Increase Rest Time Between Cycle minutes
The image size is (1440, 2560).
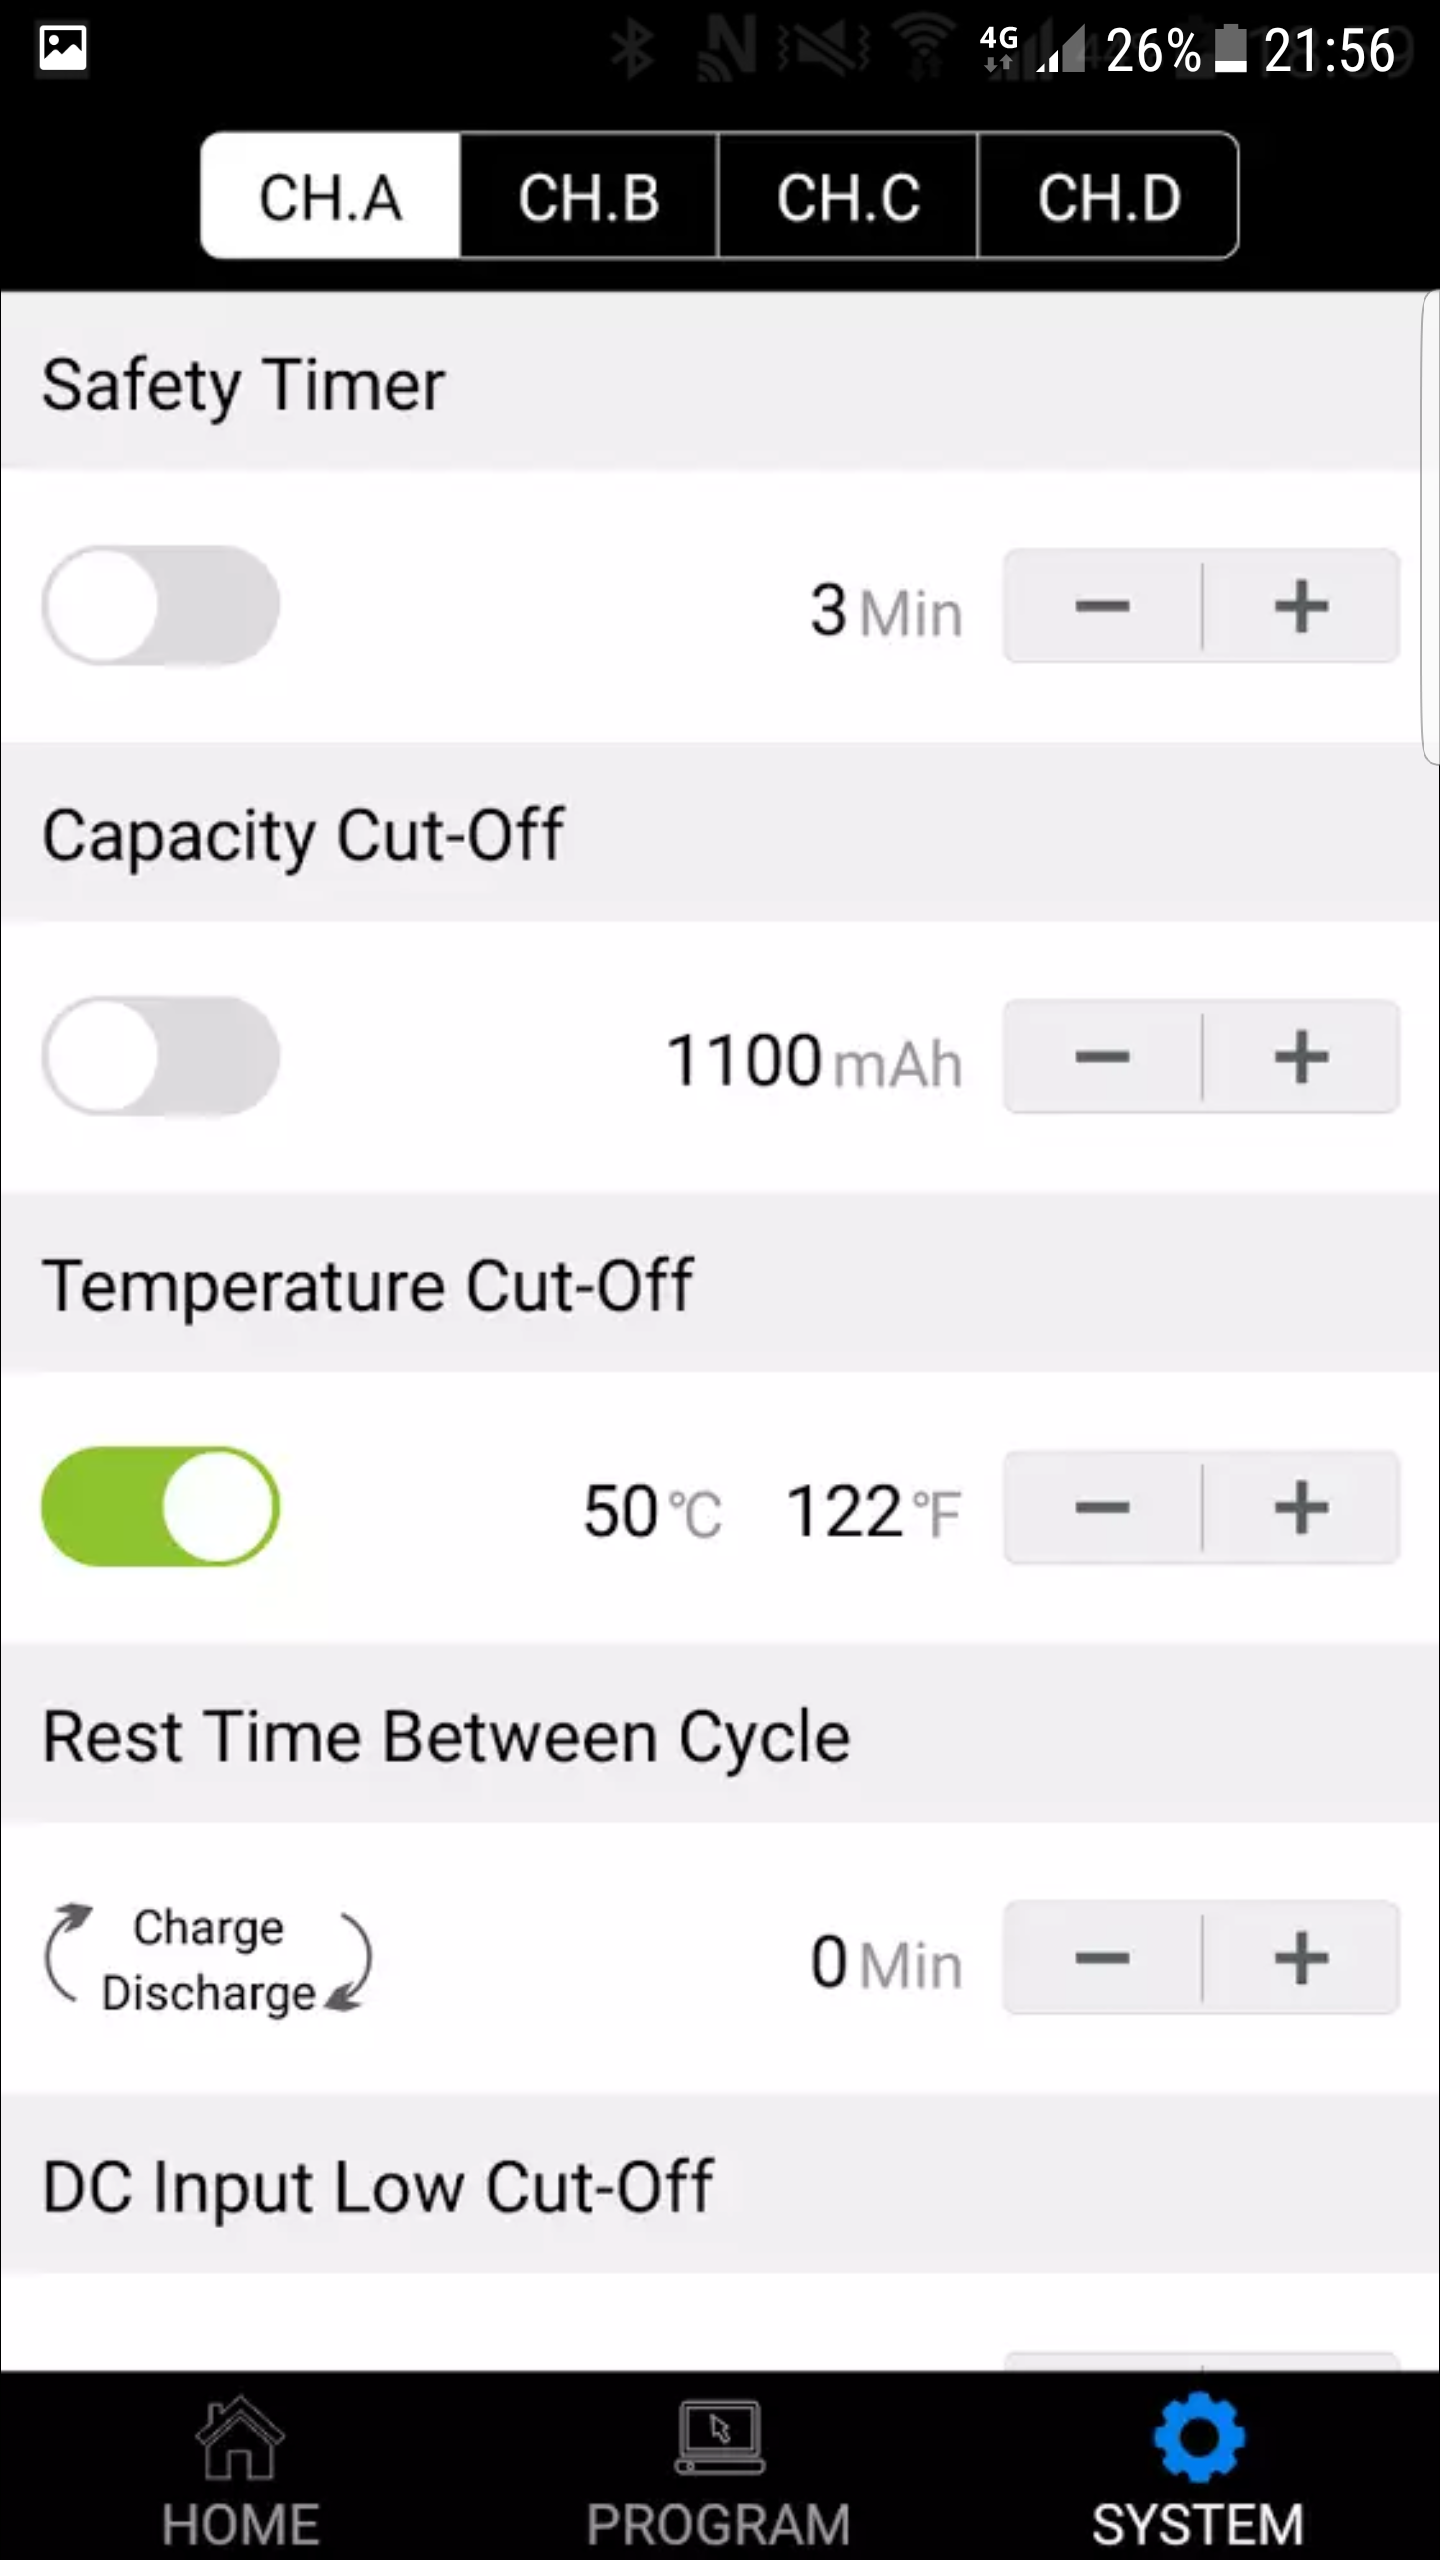point(1301,1958)
